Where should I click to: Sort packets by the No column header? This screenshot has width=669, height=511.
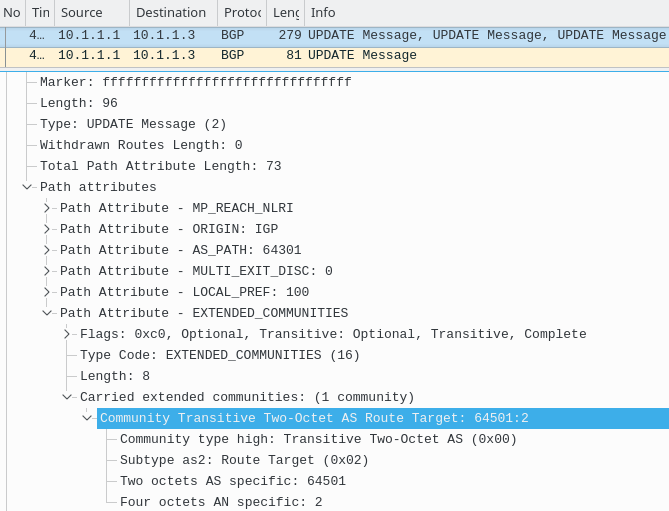[x=12, y=13]
